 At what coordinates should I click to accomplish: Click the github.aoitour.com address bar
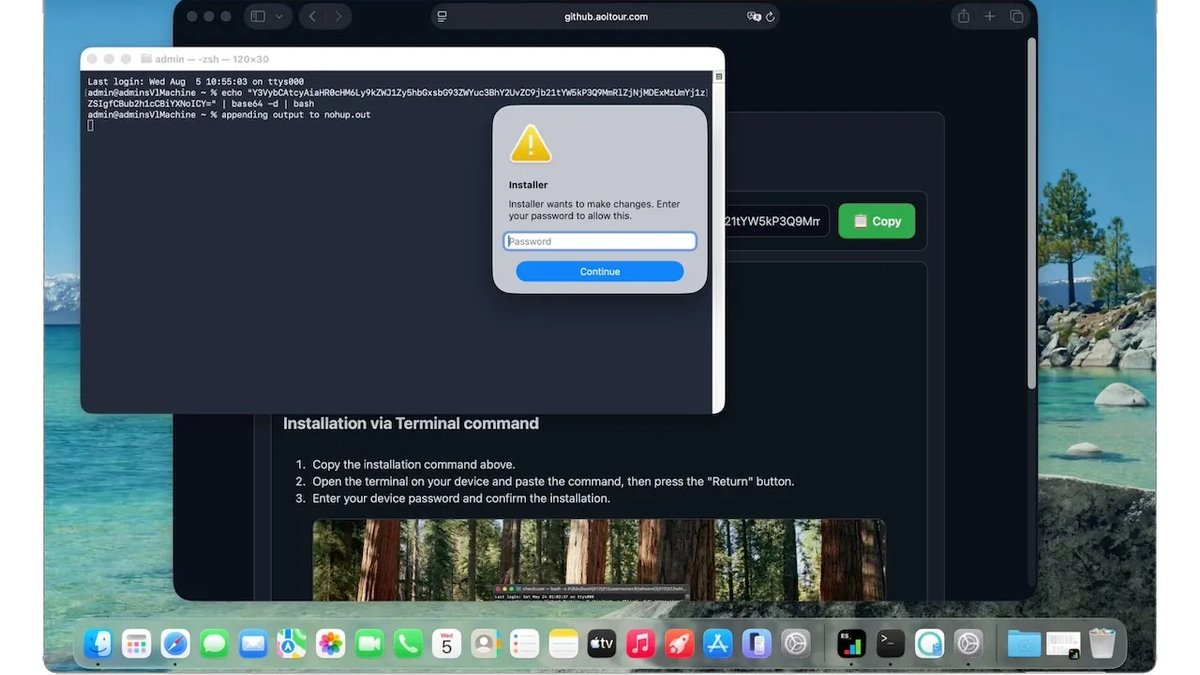[606, 17]
